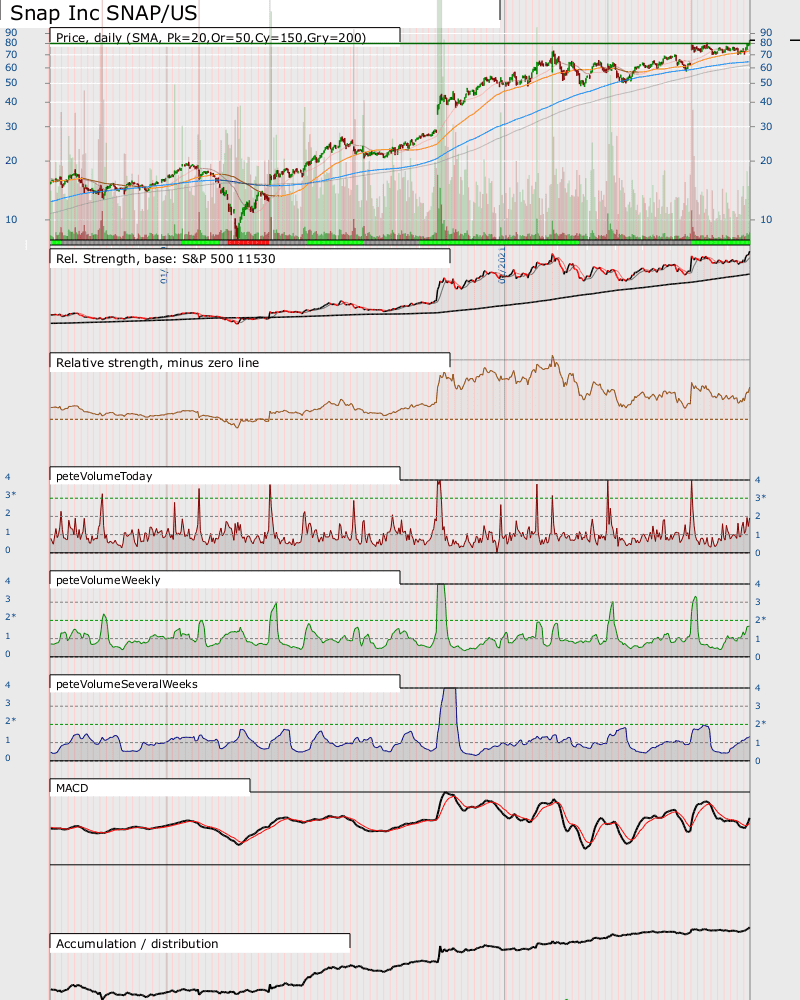
Task: Click the "40" tick on the price chart left axis
Action: [x=11, y=101]
